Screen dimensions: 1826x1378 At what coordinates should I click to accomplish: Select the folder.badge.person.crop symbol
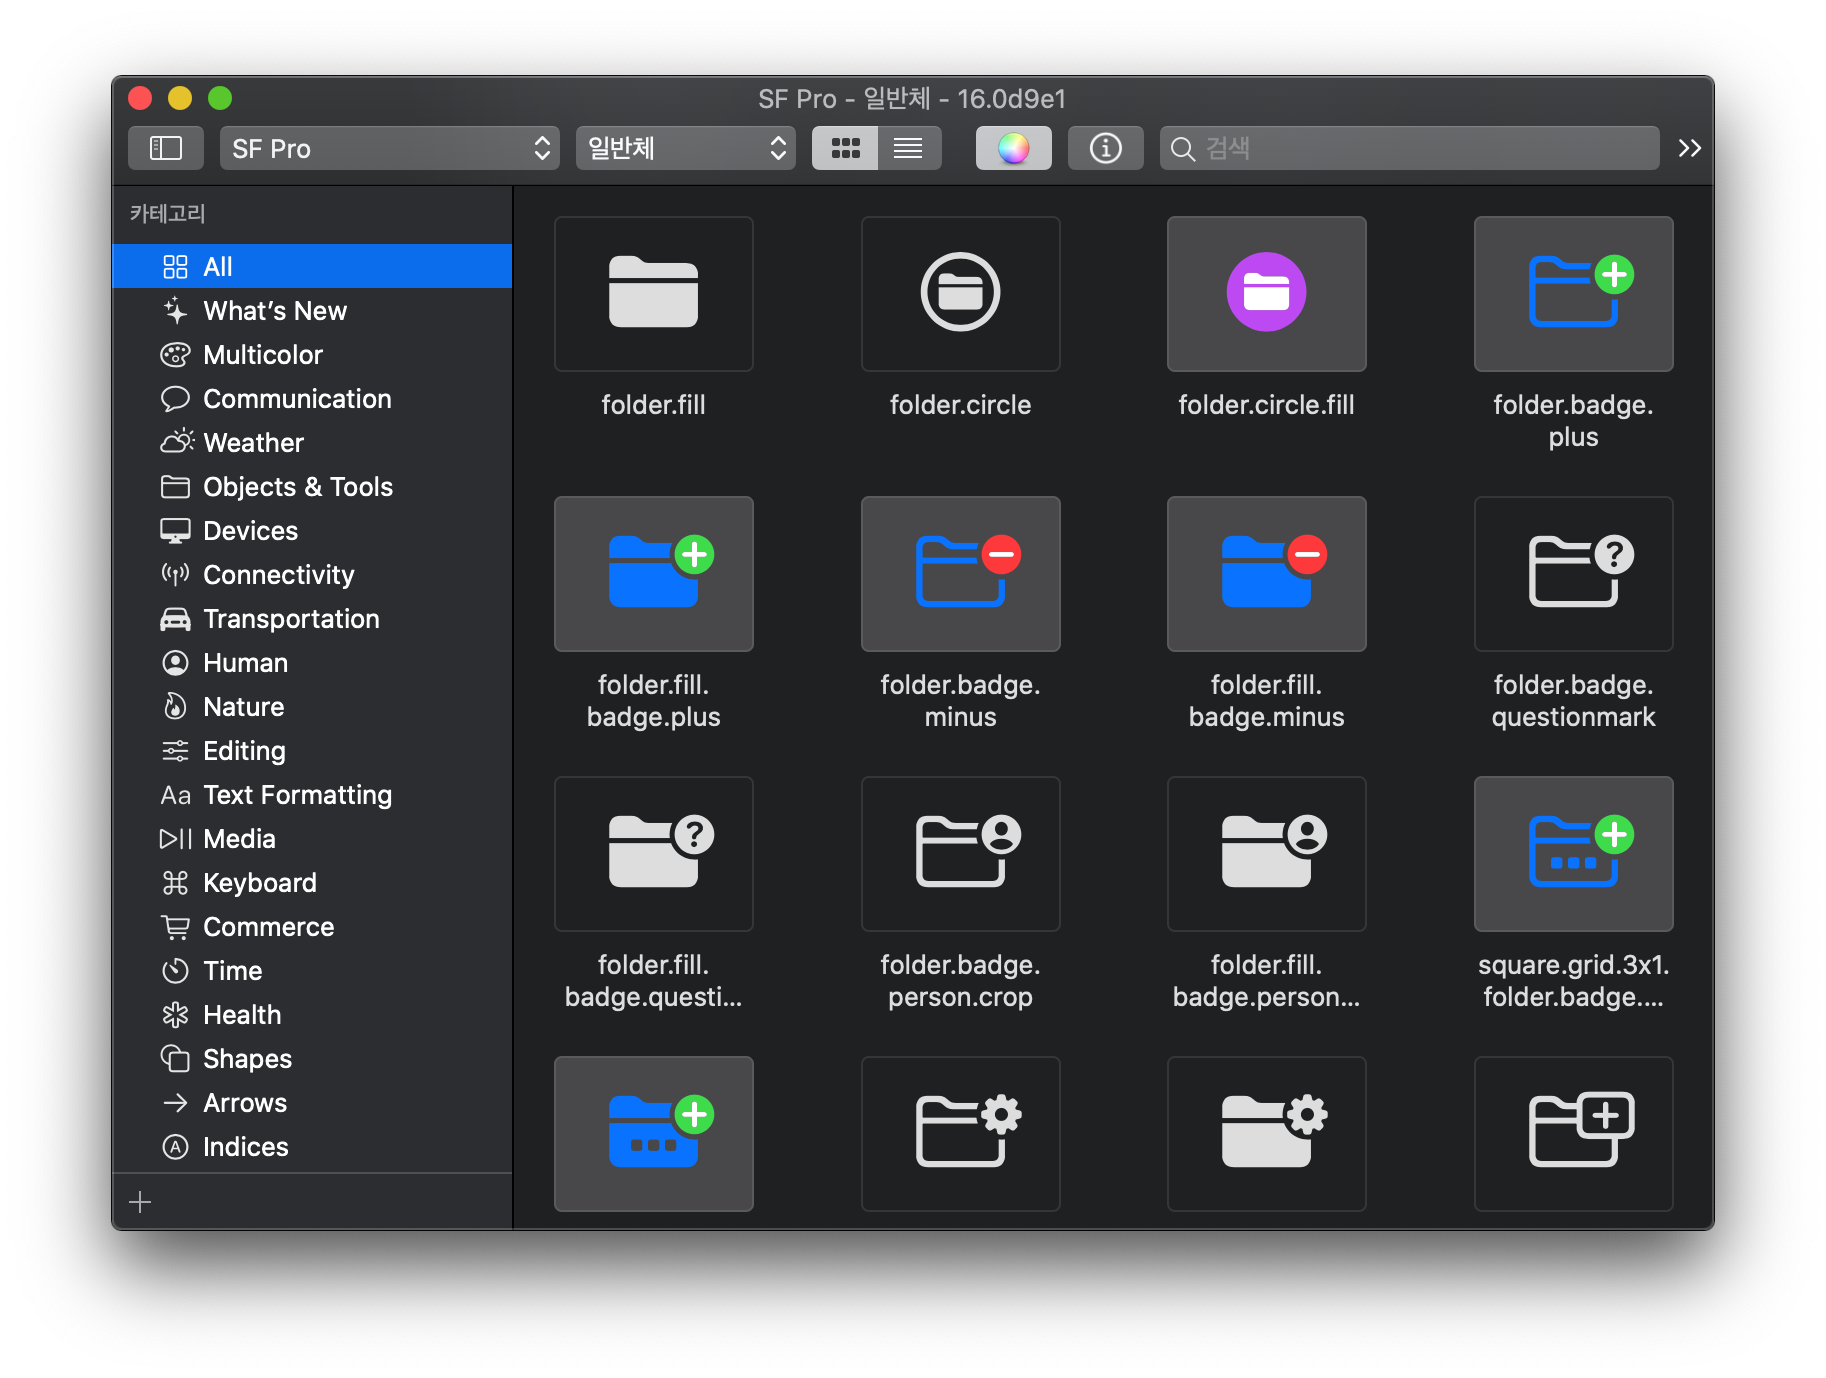tap(960, 853)
